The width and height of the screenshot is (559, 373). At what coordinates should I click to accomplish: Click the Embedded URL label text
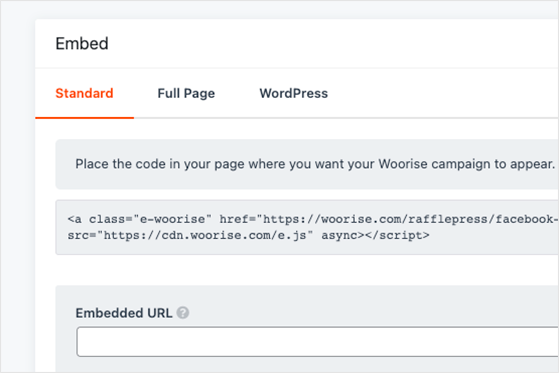[x=124, y=313]
